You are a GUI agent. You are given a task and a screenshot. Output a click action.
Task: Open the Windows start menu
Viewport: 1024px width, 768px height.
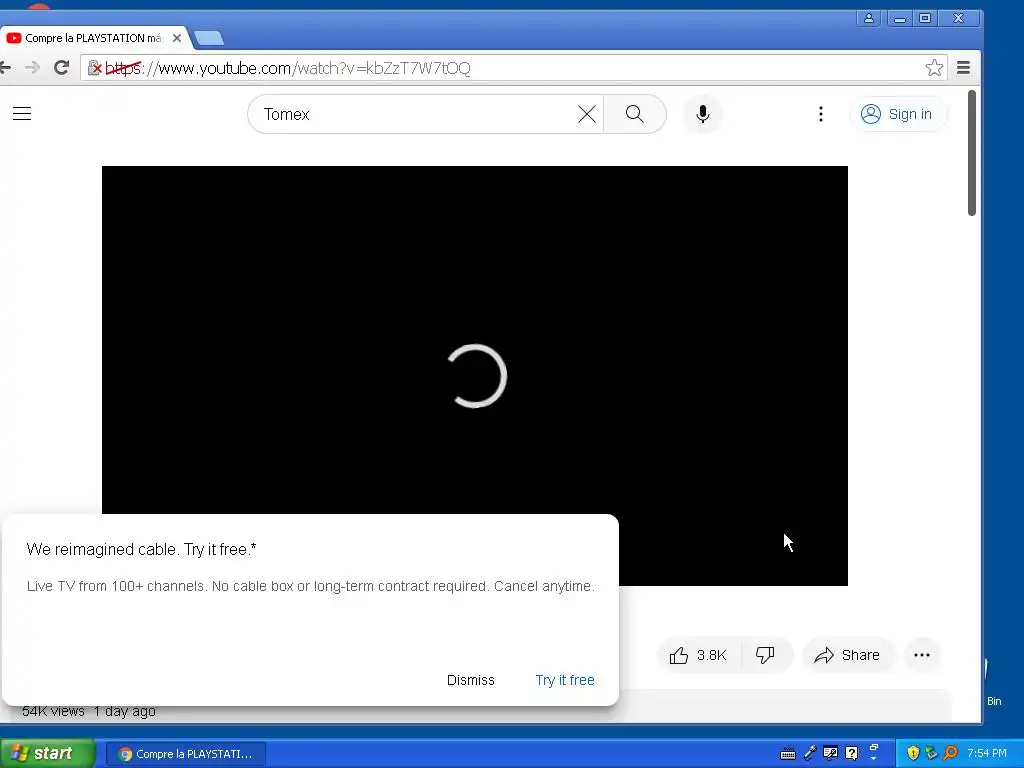[x=47, y=754]
